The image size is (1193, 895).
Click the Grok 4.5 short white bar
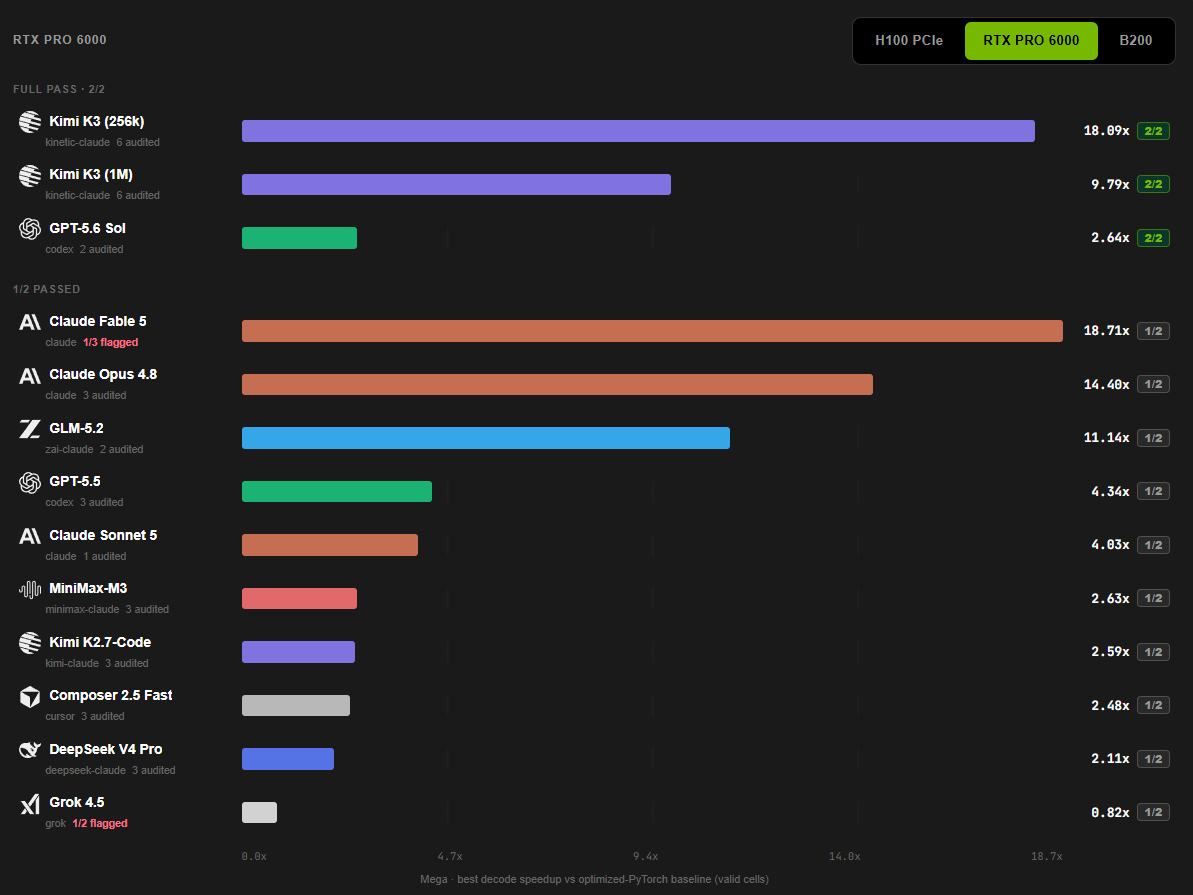(259, 813)
